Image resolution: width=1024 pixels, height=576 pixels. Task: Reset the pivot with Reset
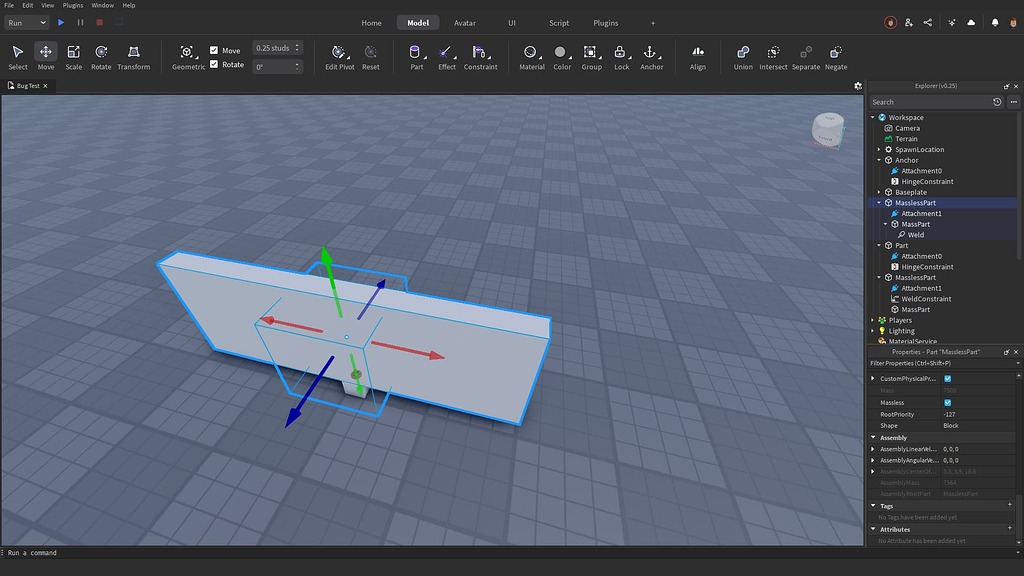coord(370,57)
